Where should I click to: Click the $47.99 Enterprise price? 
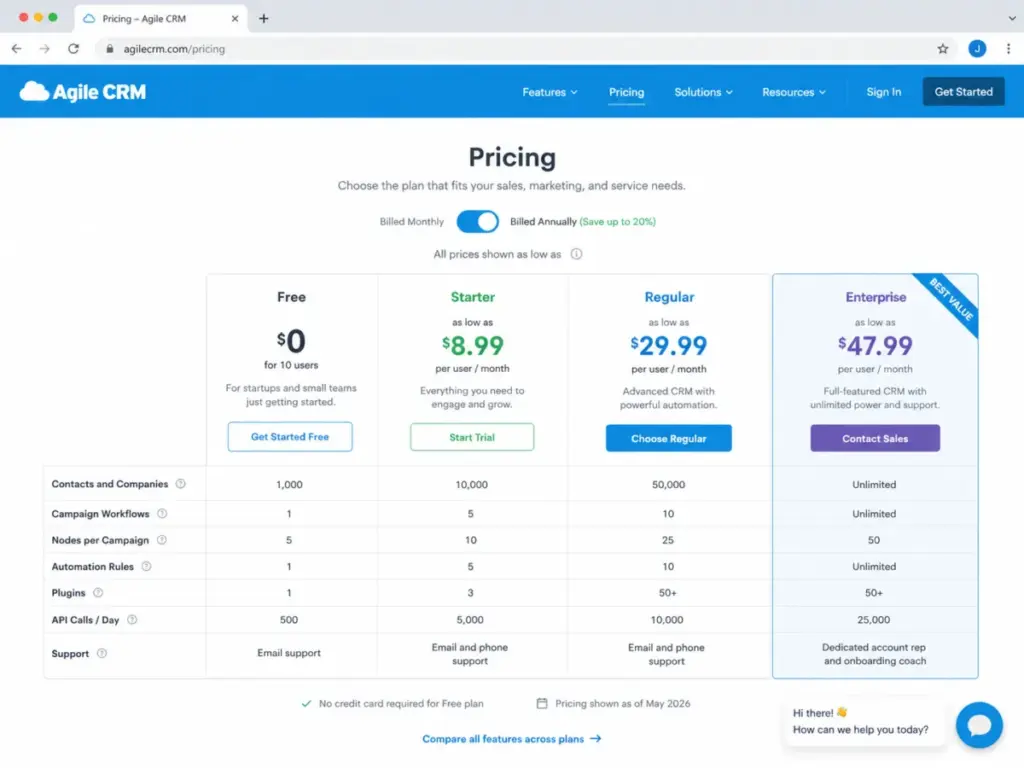pos(875,345)
